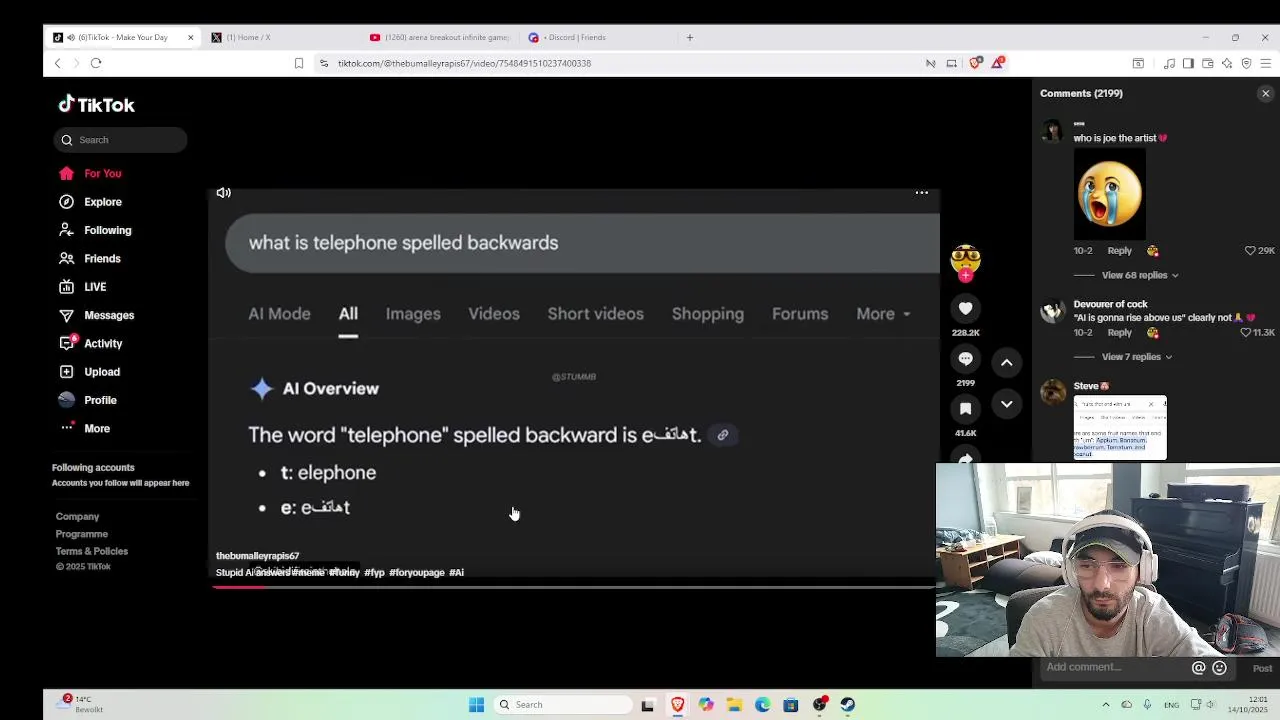Viewport: 1280px width, 720px height.
Task: Open a new browser tab
Action: coord(689,37)
